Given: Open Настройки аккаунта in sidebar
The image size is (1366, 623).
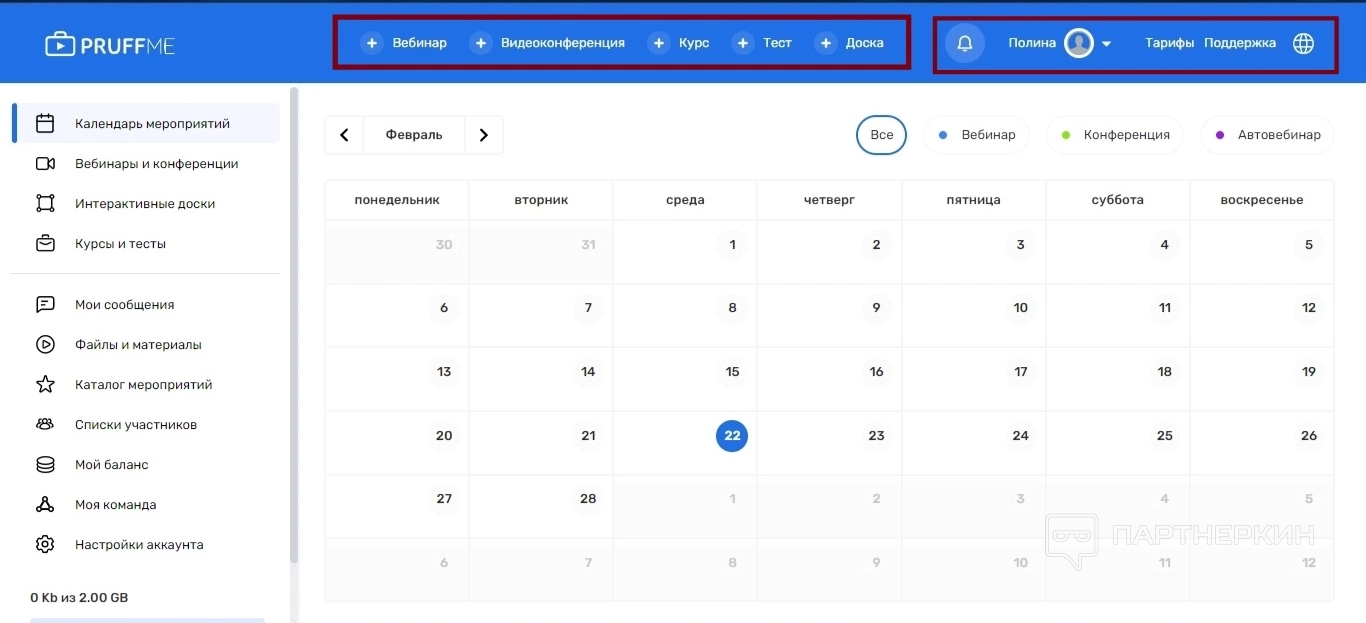Looking at the screenshot, I should [139, 545].
